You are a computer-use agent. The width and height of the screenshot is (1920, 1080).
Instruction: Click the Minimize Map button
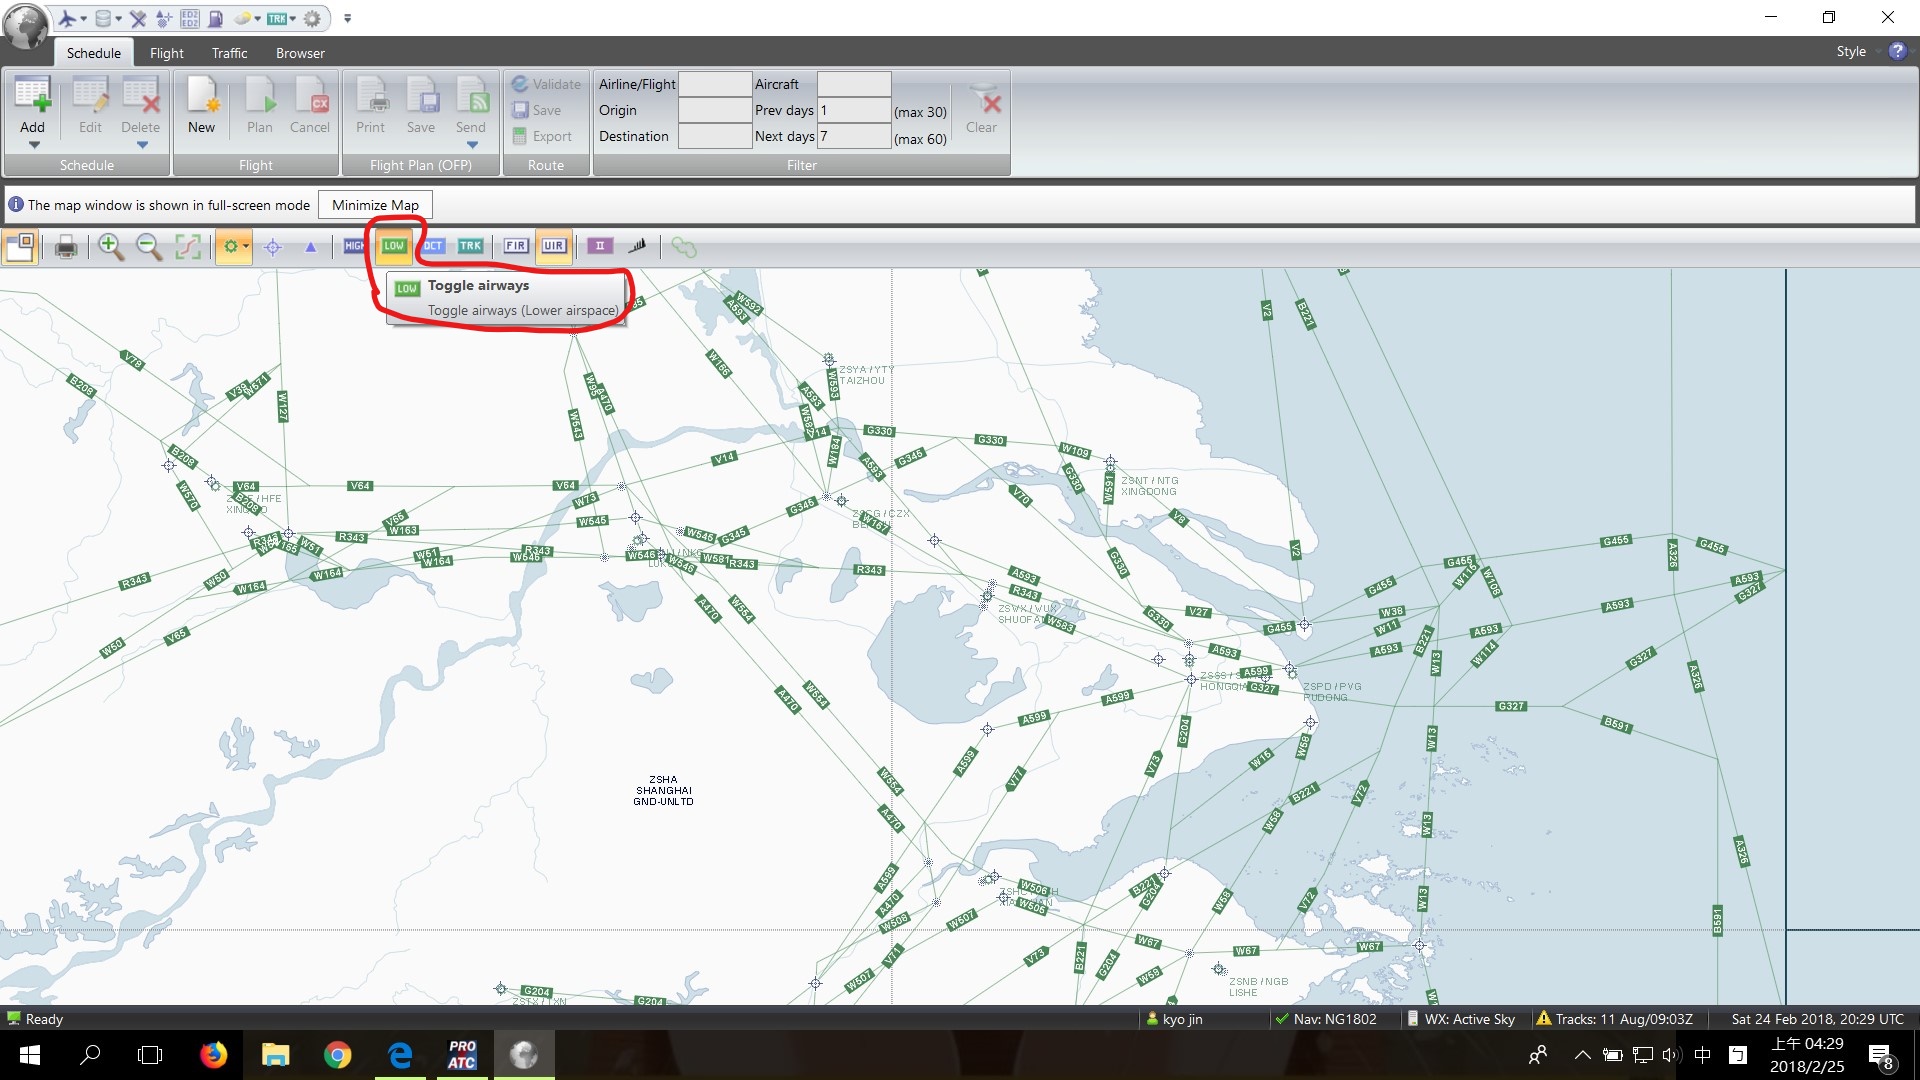pos(375,204)
